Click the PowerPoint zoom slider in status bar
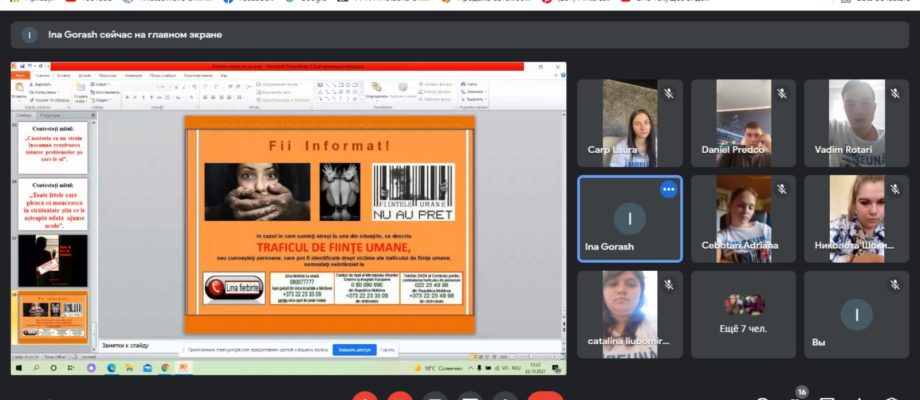Viewport: 920px width, 400px height. [528, 356]
